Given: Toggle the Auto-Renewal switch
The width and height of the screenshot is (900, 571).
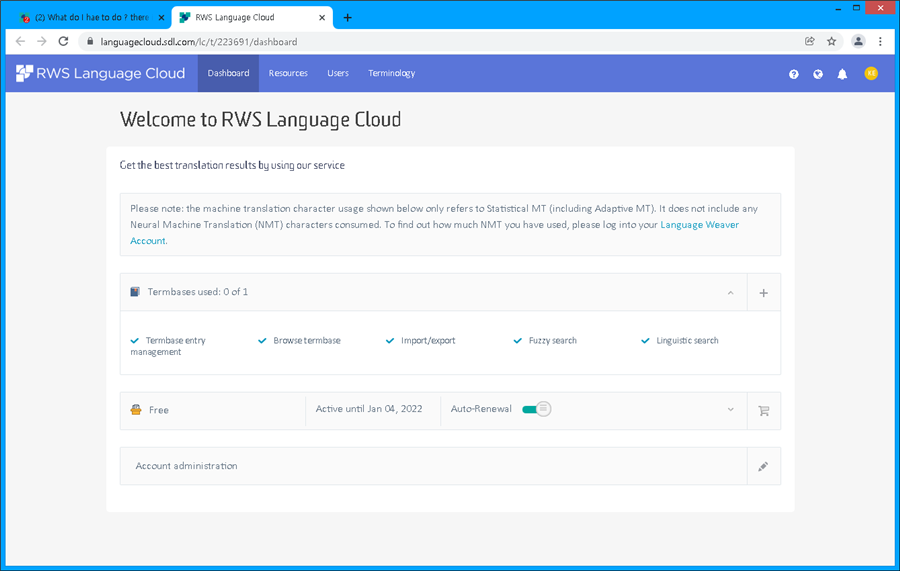Looking at the screenshot, I should (537, 409).
